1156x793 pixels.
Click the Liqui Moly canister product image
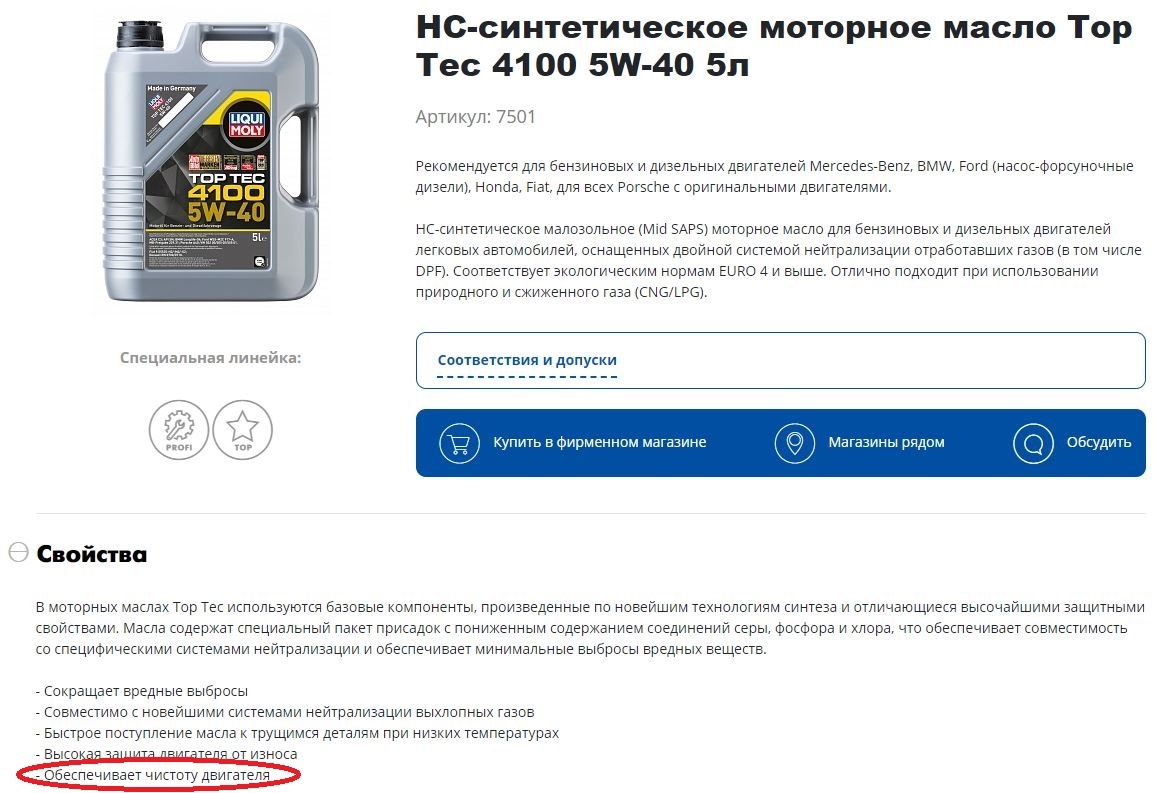212,160
